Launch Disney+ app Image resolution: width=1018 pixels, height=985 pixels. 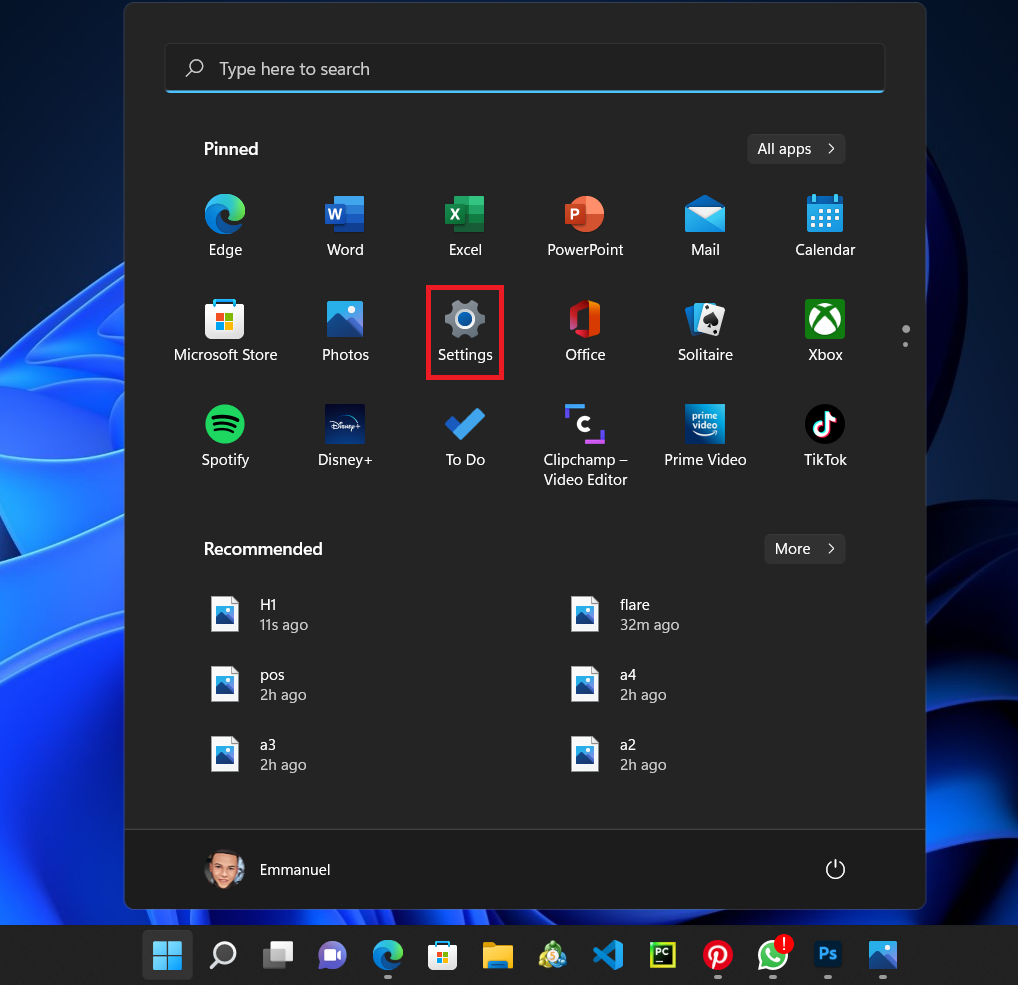coord(345,436)
